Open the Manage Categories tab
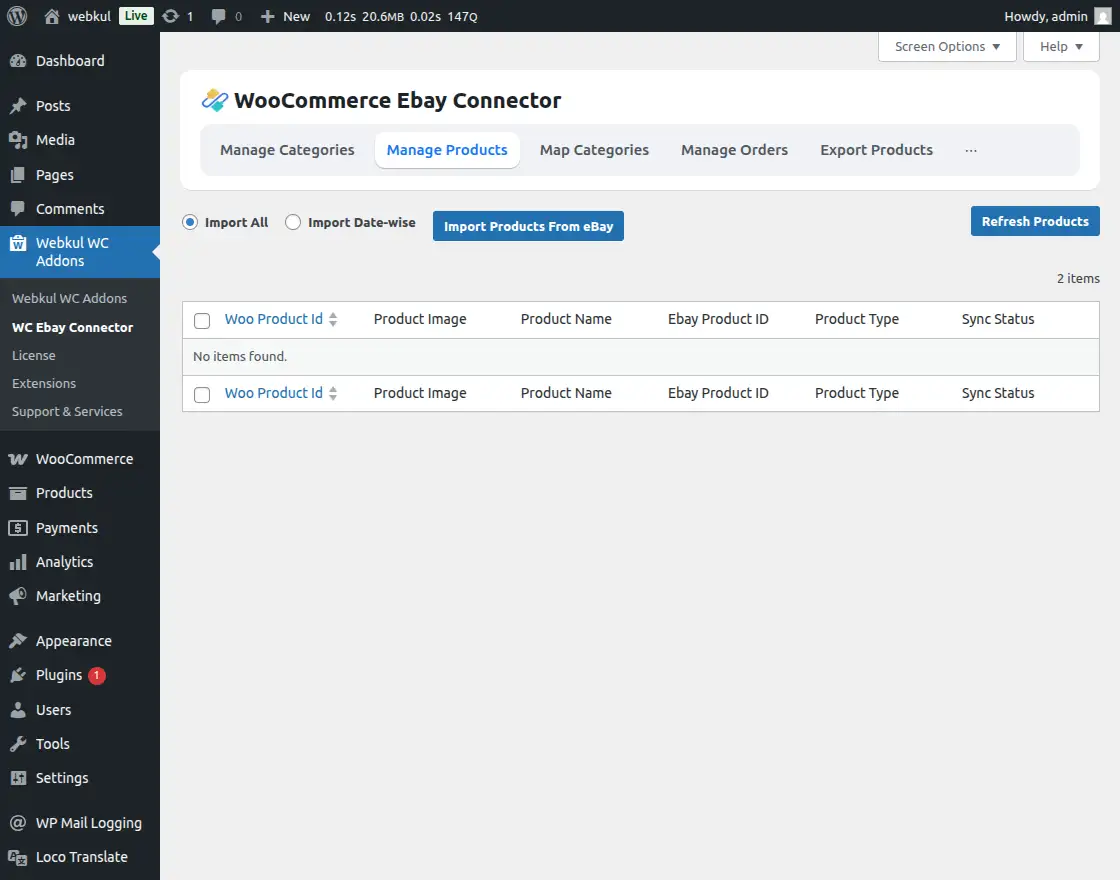 [287, 150]
